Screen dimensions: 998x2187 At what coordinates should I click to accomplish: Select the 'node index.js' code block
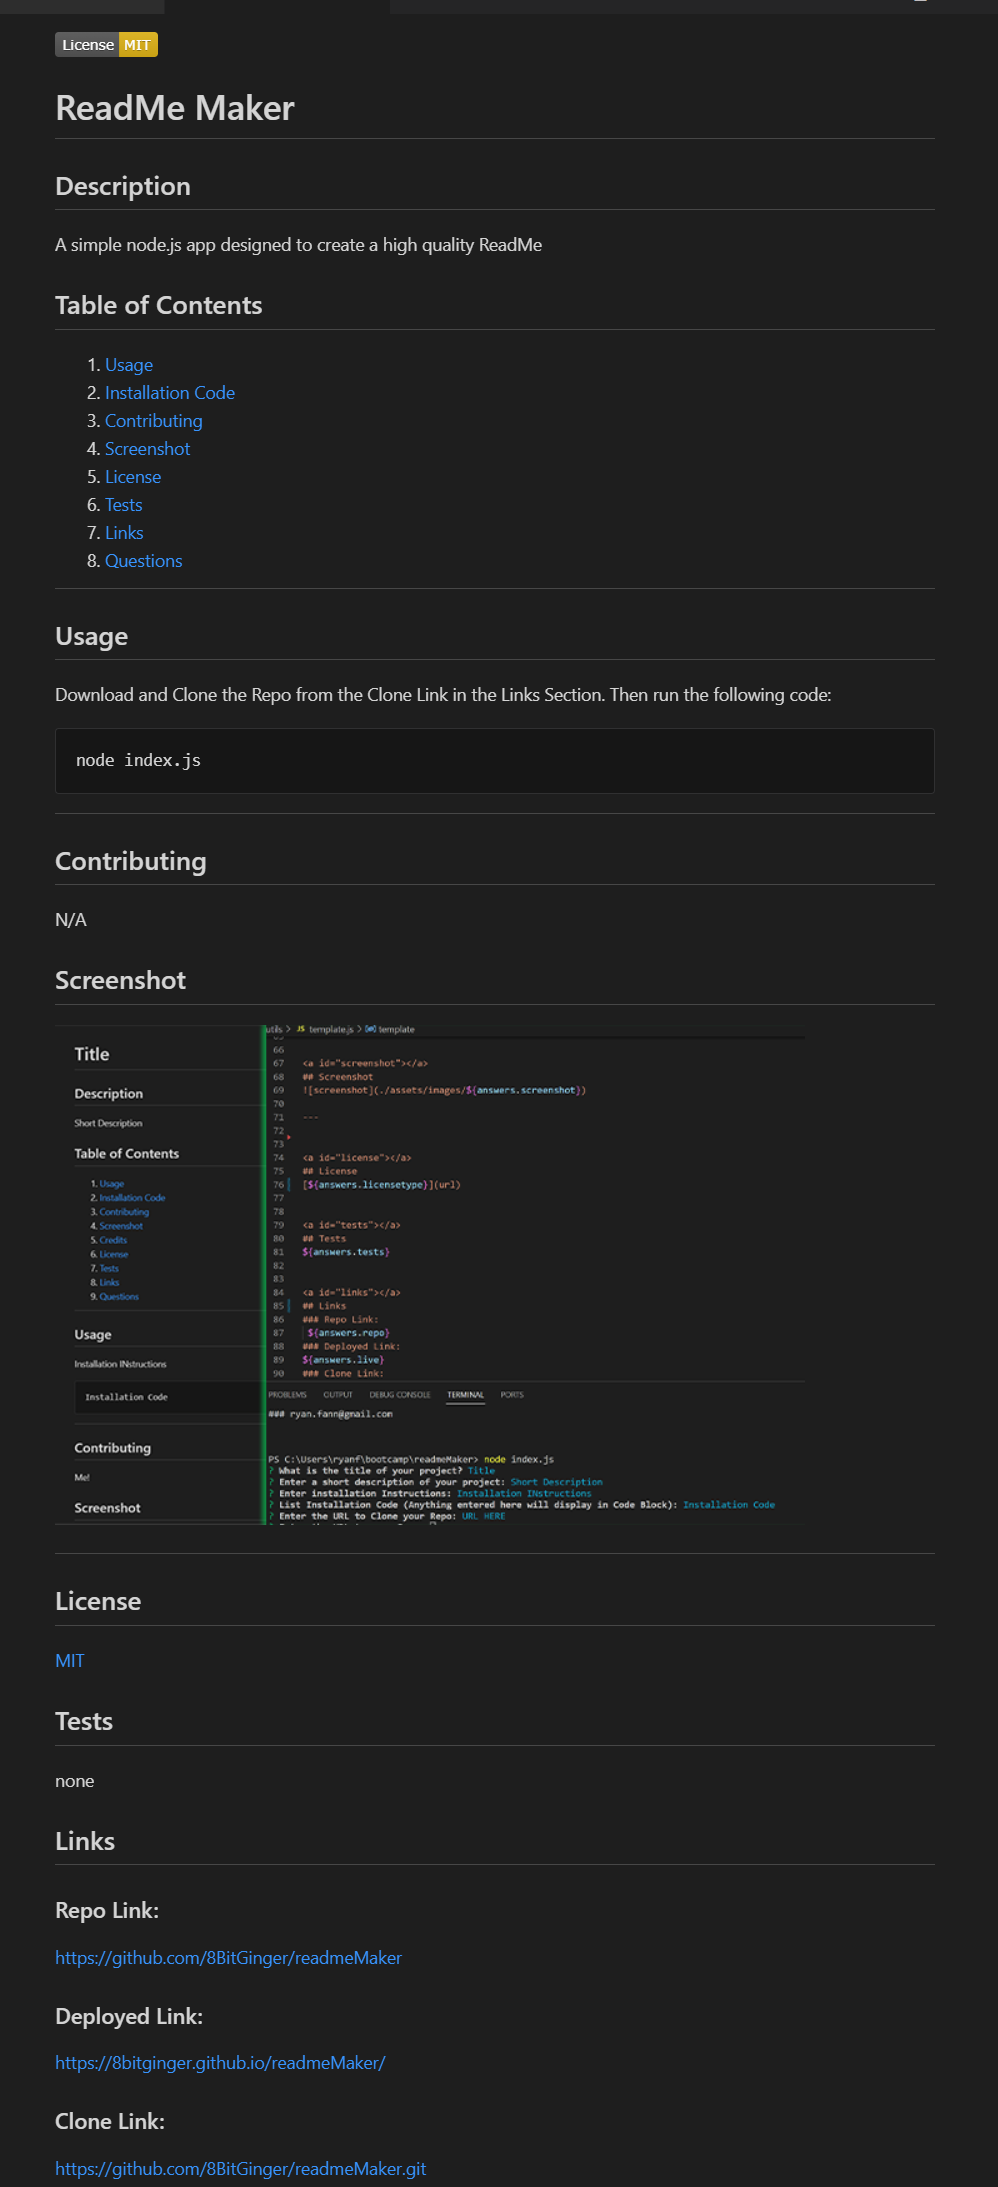[x=495, y=761]
